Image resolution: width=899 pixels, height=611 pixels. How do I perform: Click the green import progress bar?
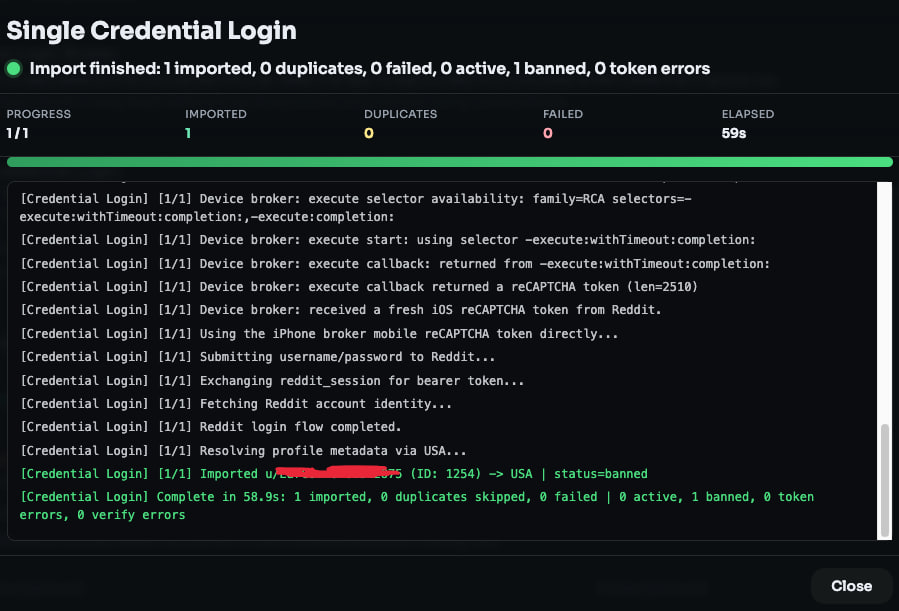[450, 162]
